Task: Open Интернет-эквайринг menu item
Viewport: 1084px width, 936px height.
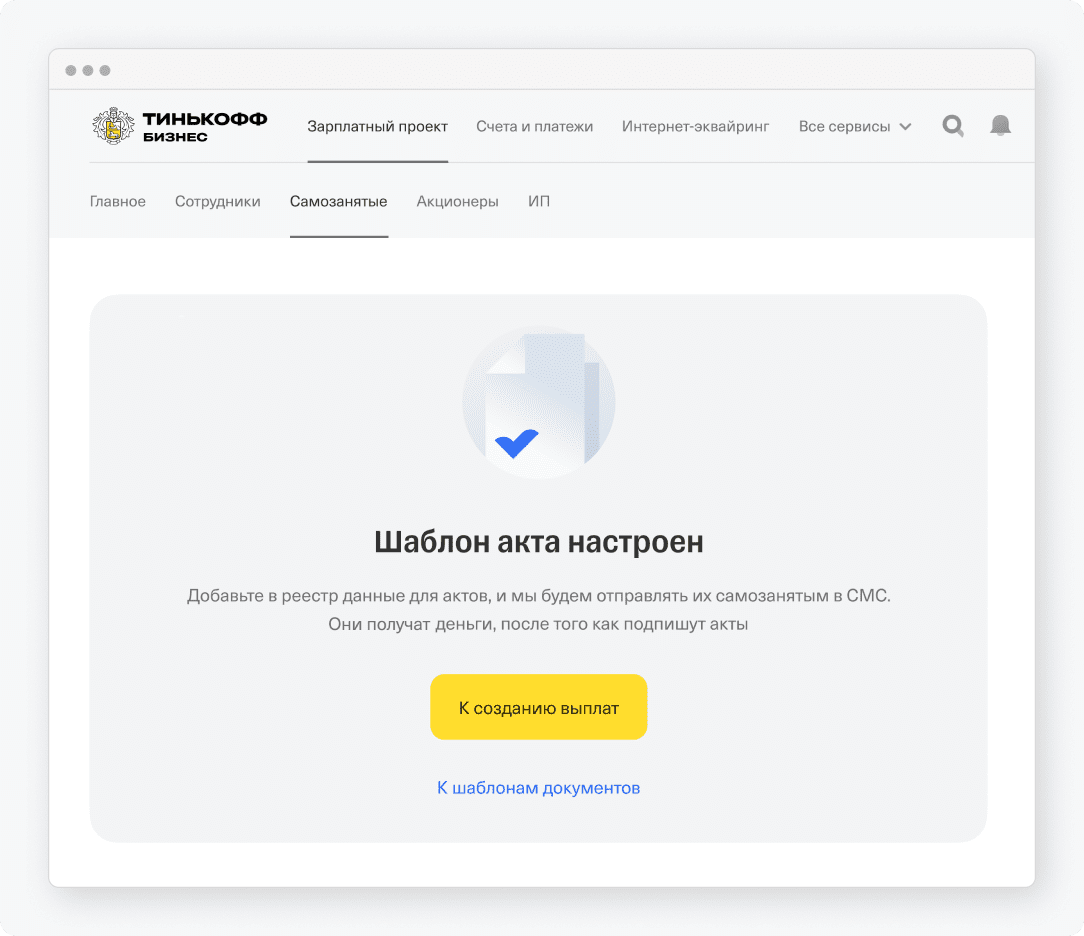Action: pyautogui.click(x=695, y=127)
